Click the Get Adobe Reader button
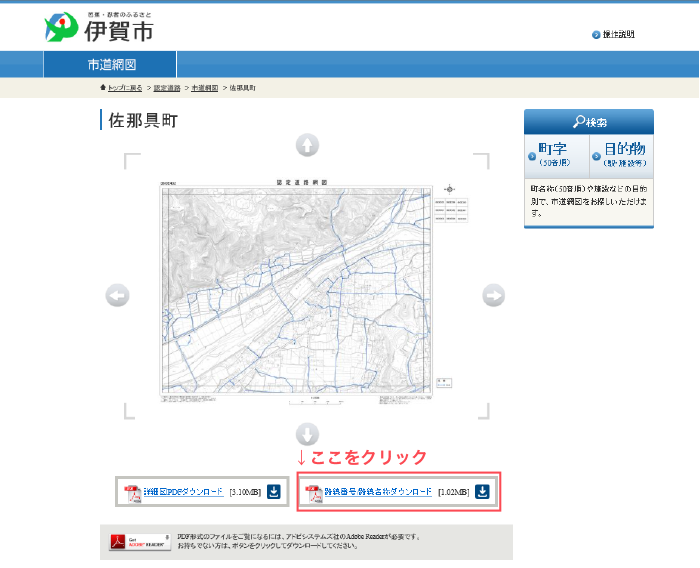 click(140, 542)
